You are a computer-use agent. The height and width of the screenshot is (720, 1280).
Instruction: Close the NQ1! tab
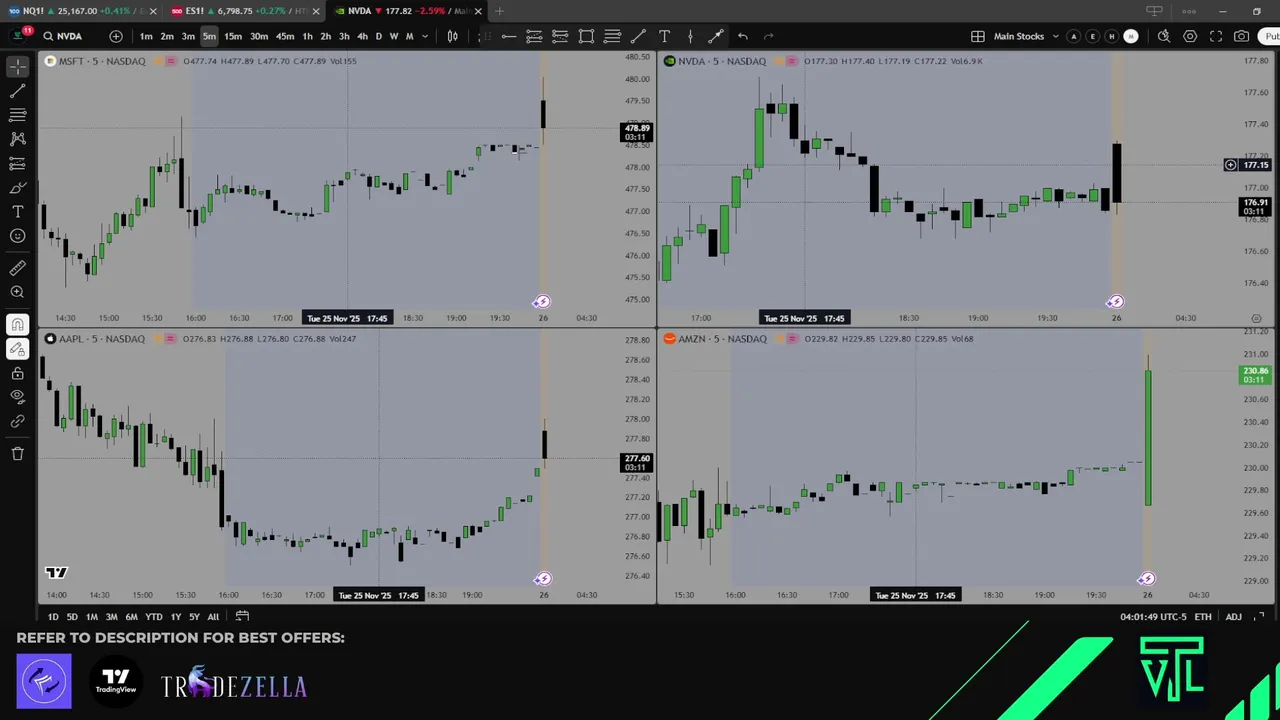click(x=154, y=11)
